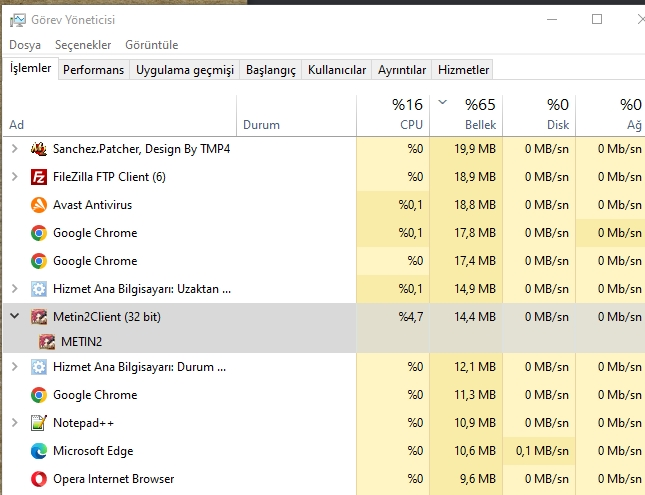Screen dimensions: 645x495
Task: Click the 0,1 MB/sn disk value
Action: [543, 451]
